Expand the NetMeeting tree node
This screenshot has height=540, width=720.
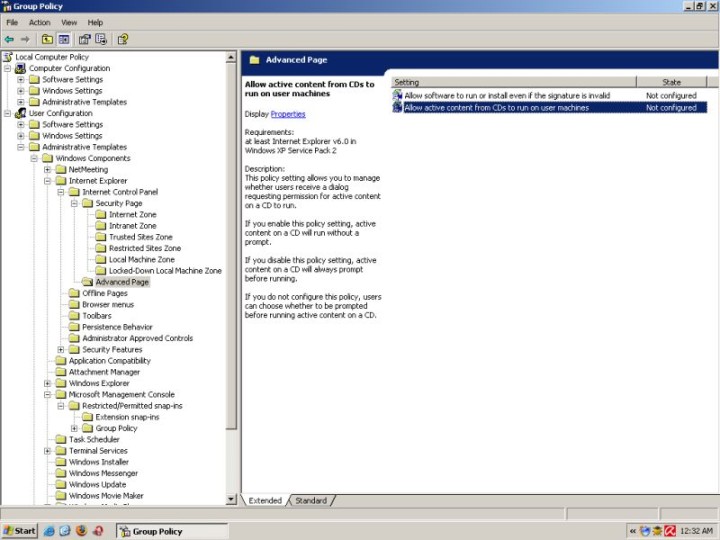[47, 170]
